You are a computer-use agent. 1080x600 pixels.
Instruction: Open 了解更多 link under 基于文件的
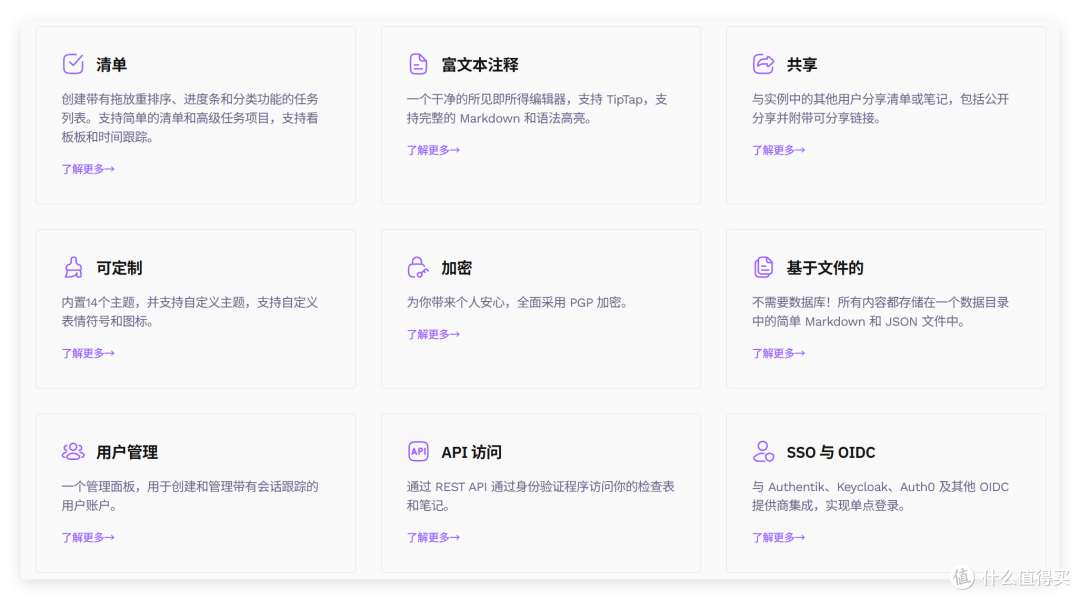(778, 353)
